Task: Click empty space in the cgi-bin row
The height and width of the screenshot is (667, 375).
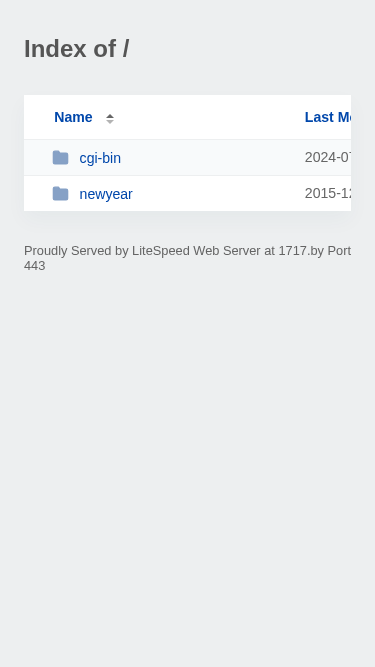Action: [x=213, y=158]
